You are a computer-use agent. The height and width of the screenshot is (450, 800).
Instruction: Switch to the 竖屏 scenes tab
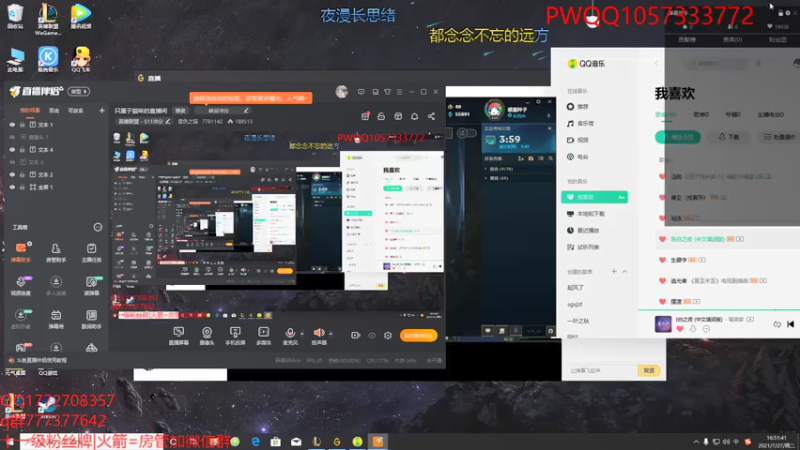(x=54, y=110)
